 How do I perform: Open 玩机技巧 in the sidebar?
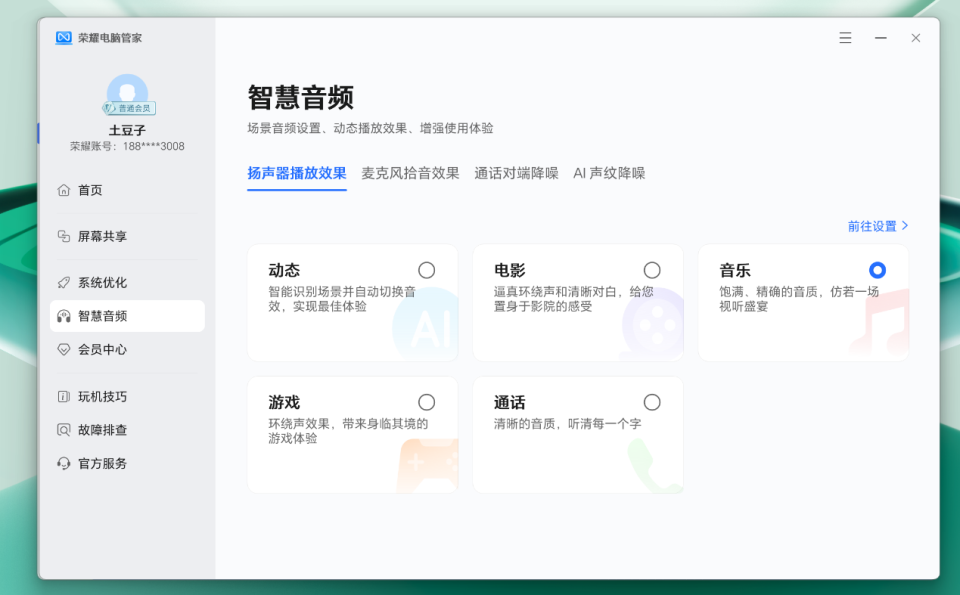point(127,397)
